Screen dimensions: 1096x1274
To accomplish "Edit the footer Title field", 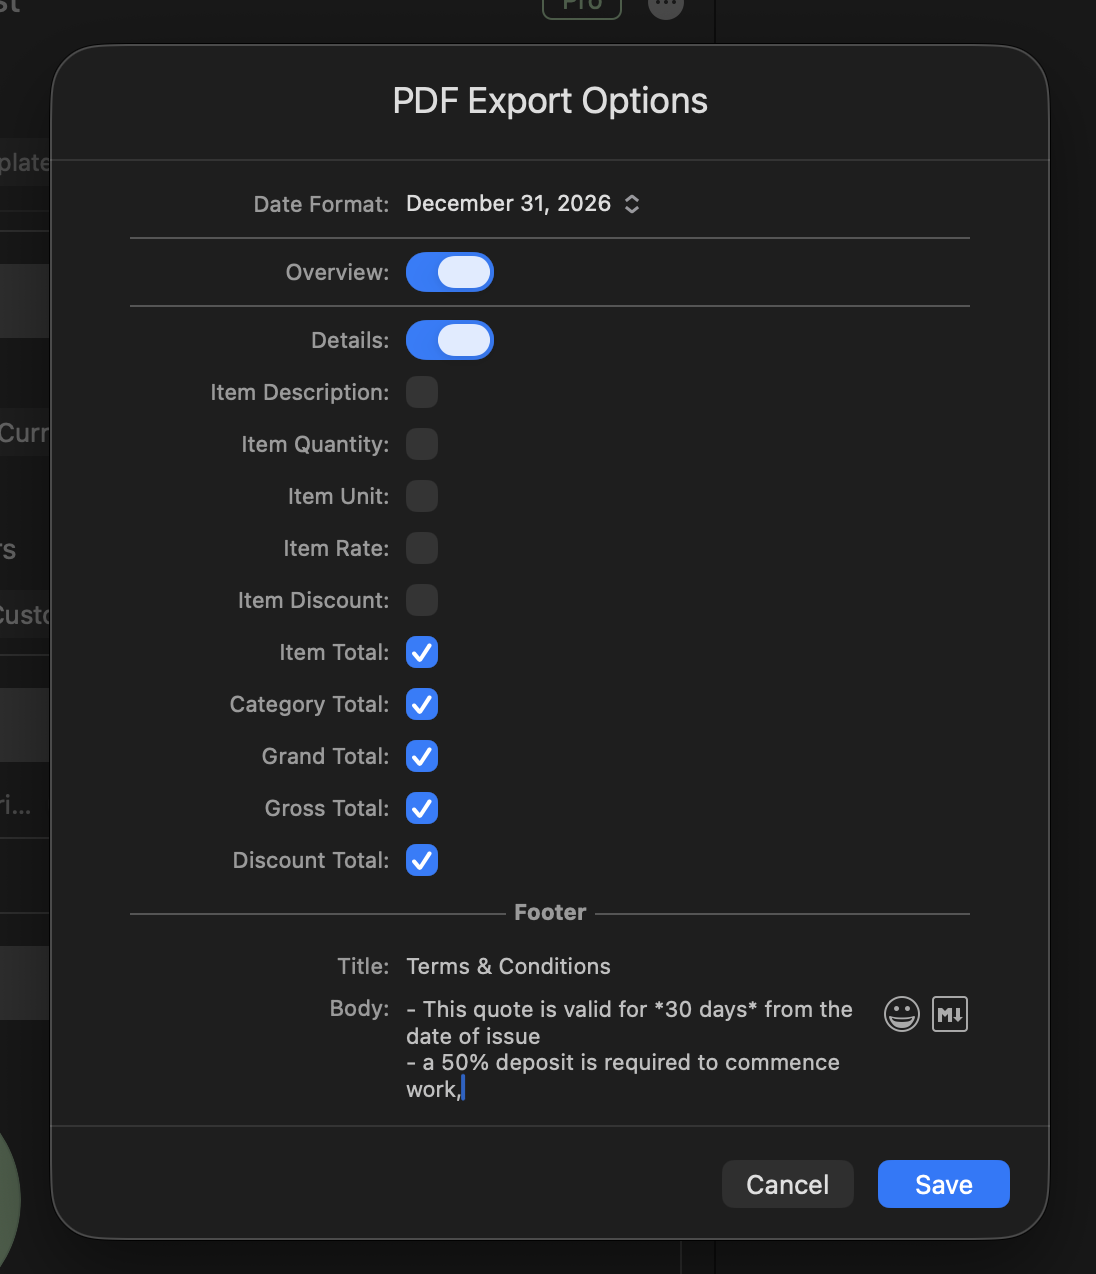I will (x=687, y=966).
